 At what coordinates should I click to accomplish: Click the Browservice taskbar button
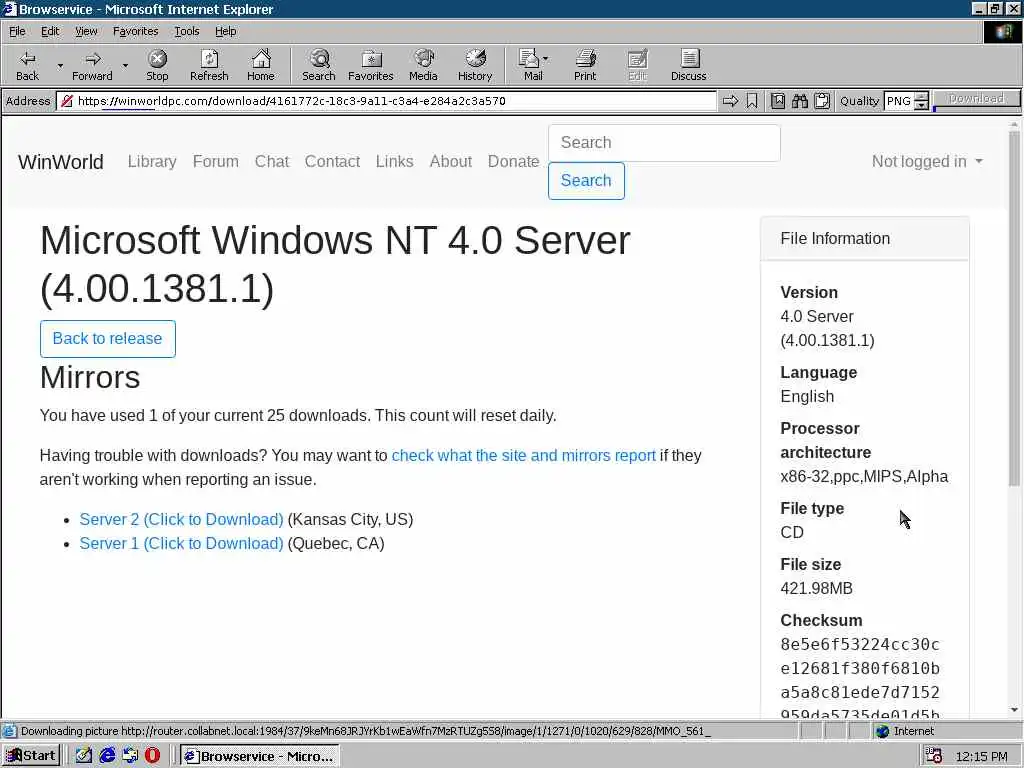(259, 756)
